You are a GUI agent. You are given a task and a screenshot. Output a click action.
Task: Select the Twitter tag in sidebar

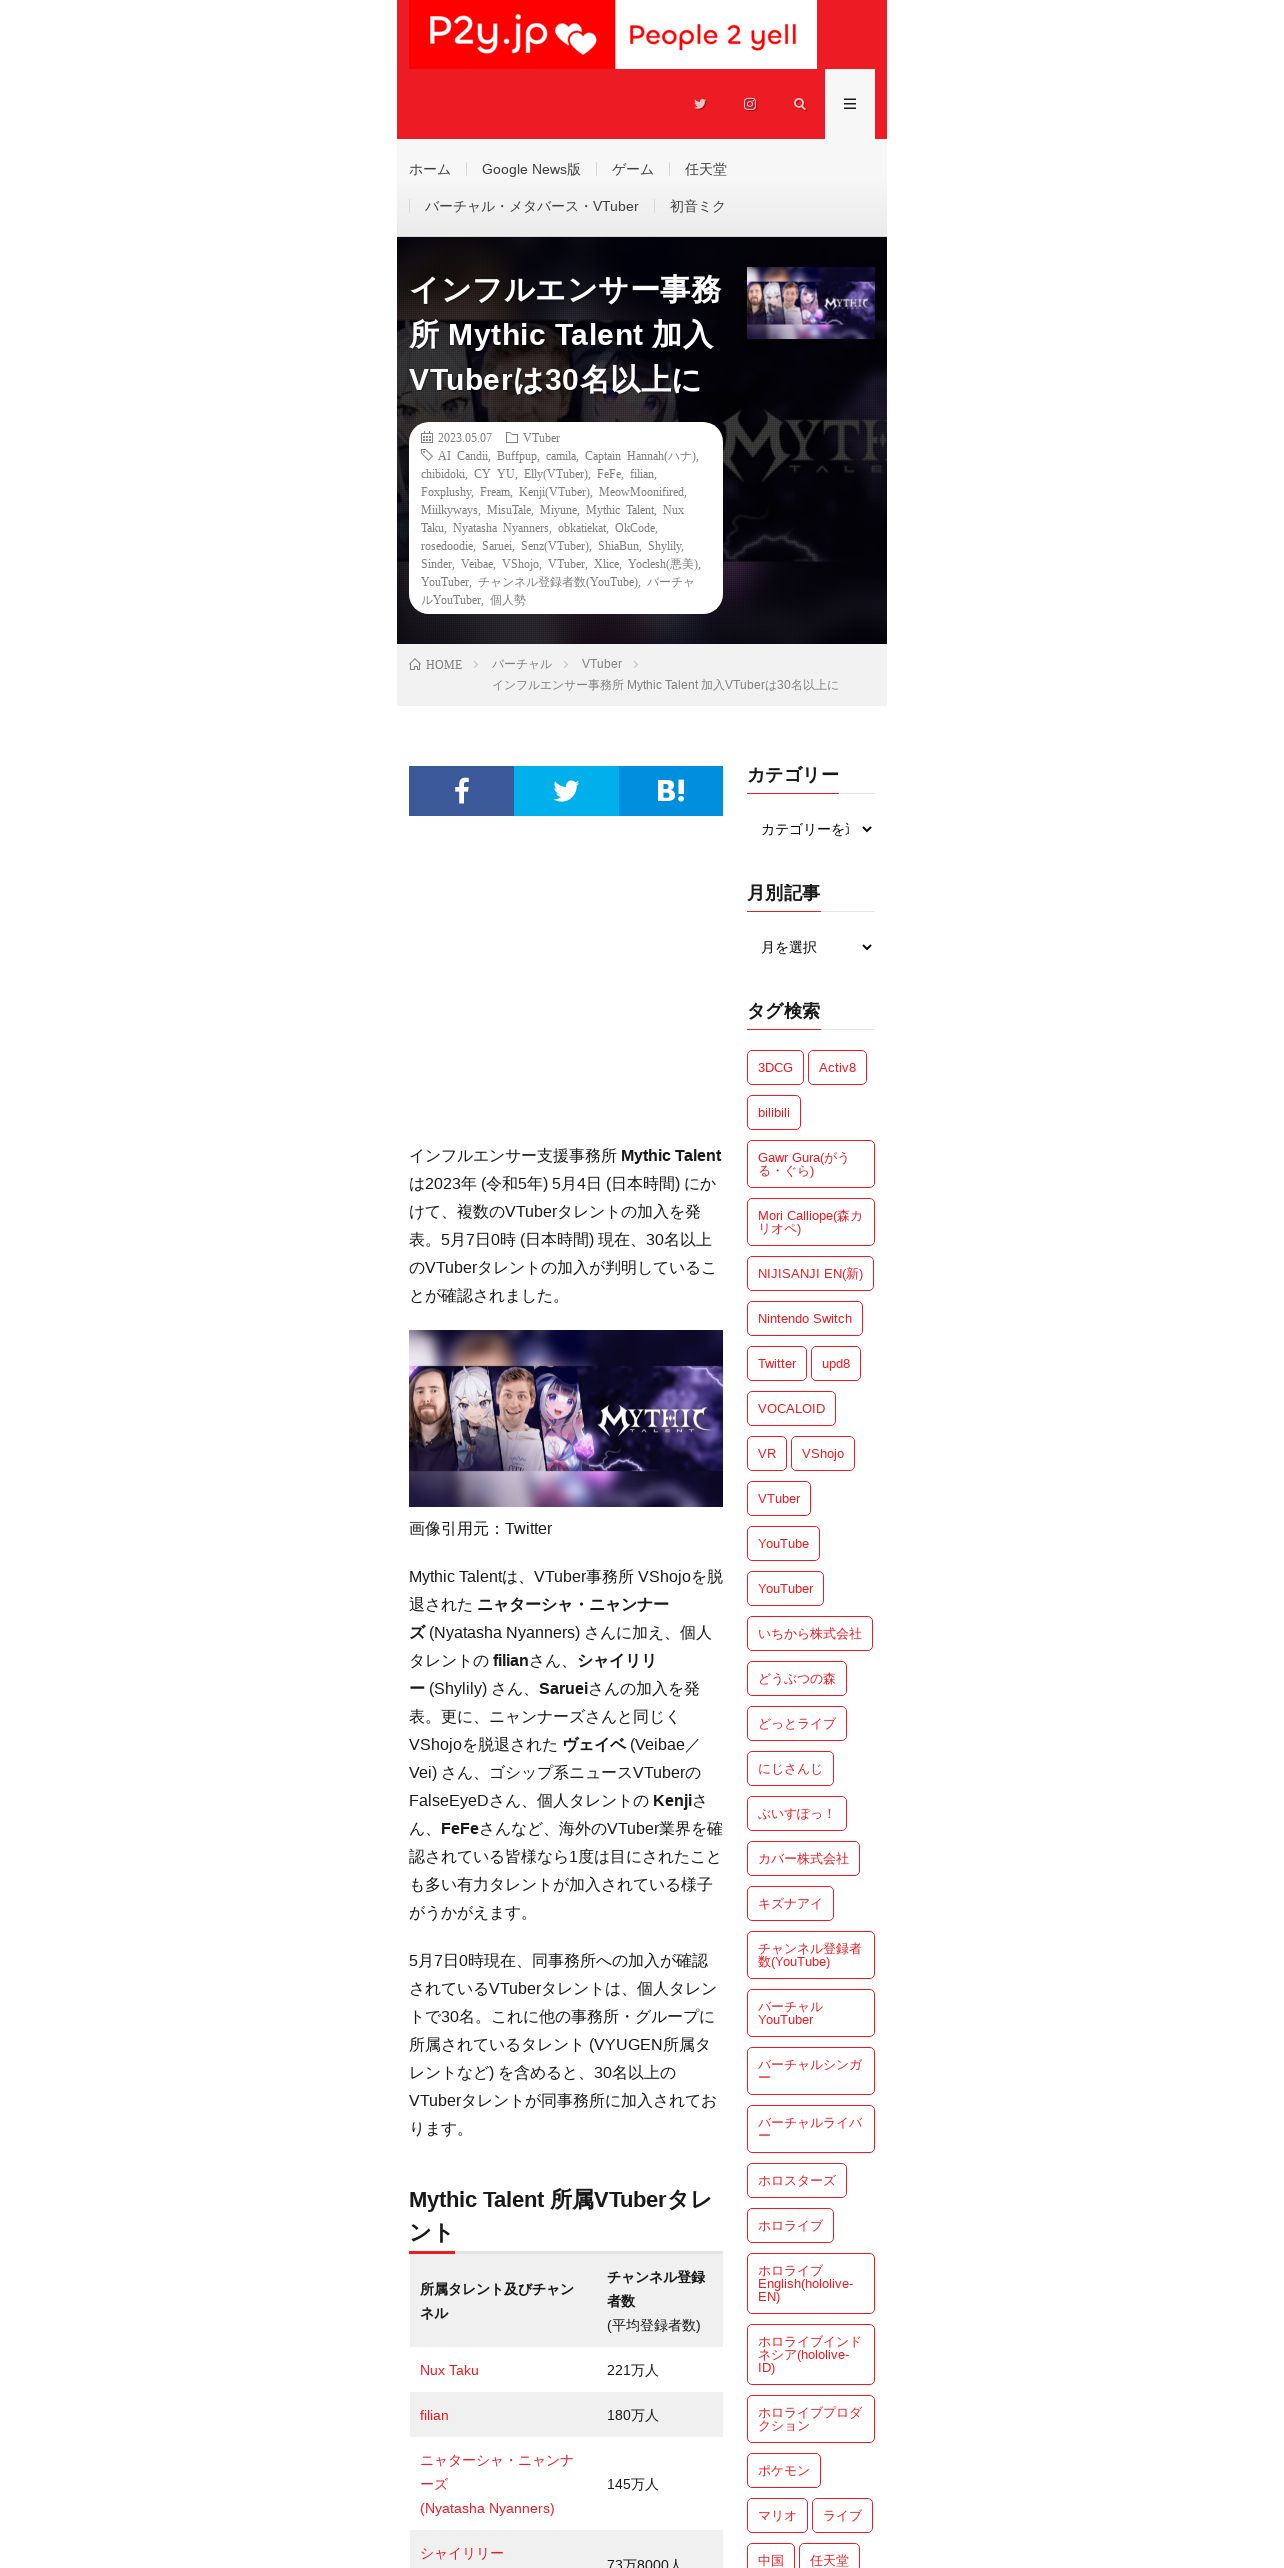click(777, 1364)
